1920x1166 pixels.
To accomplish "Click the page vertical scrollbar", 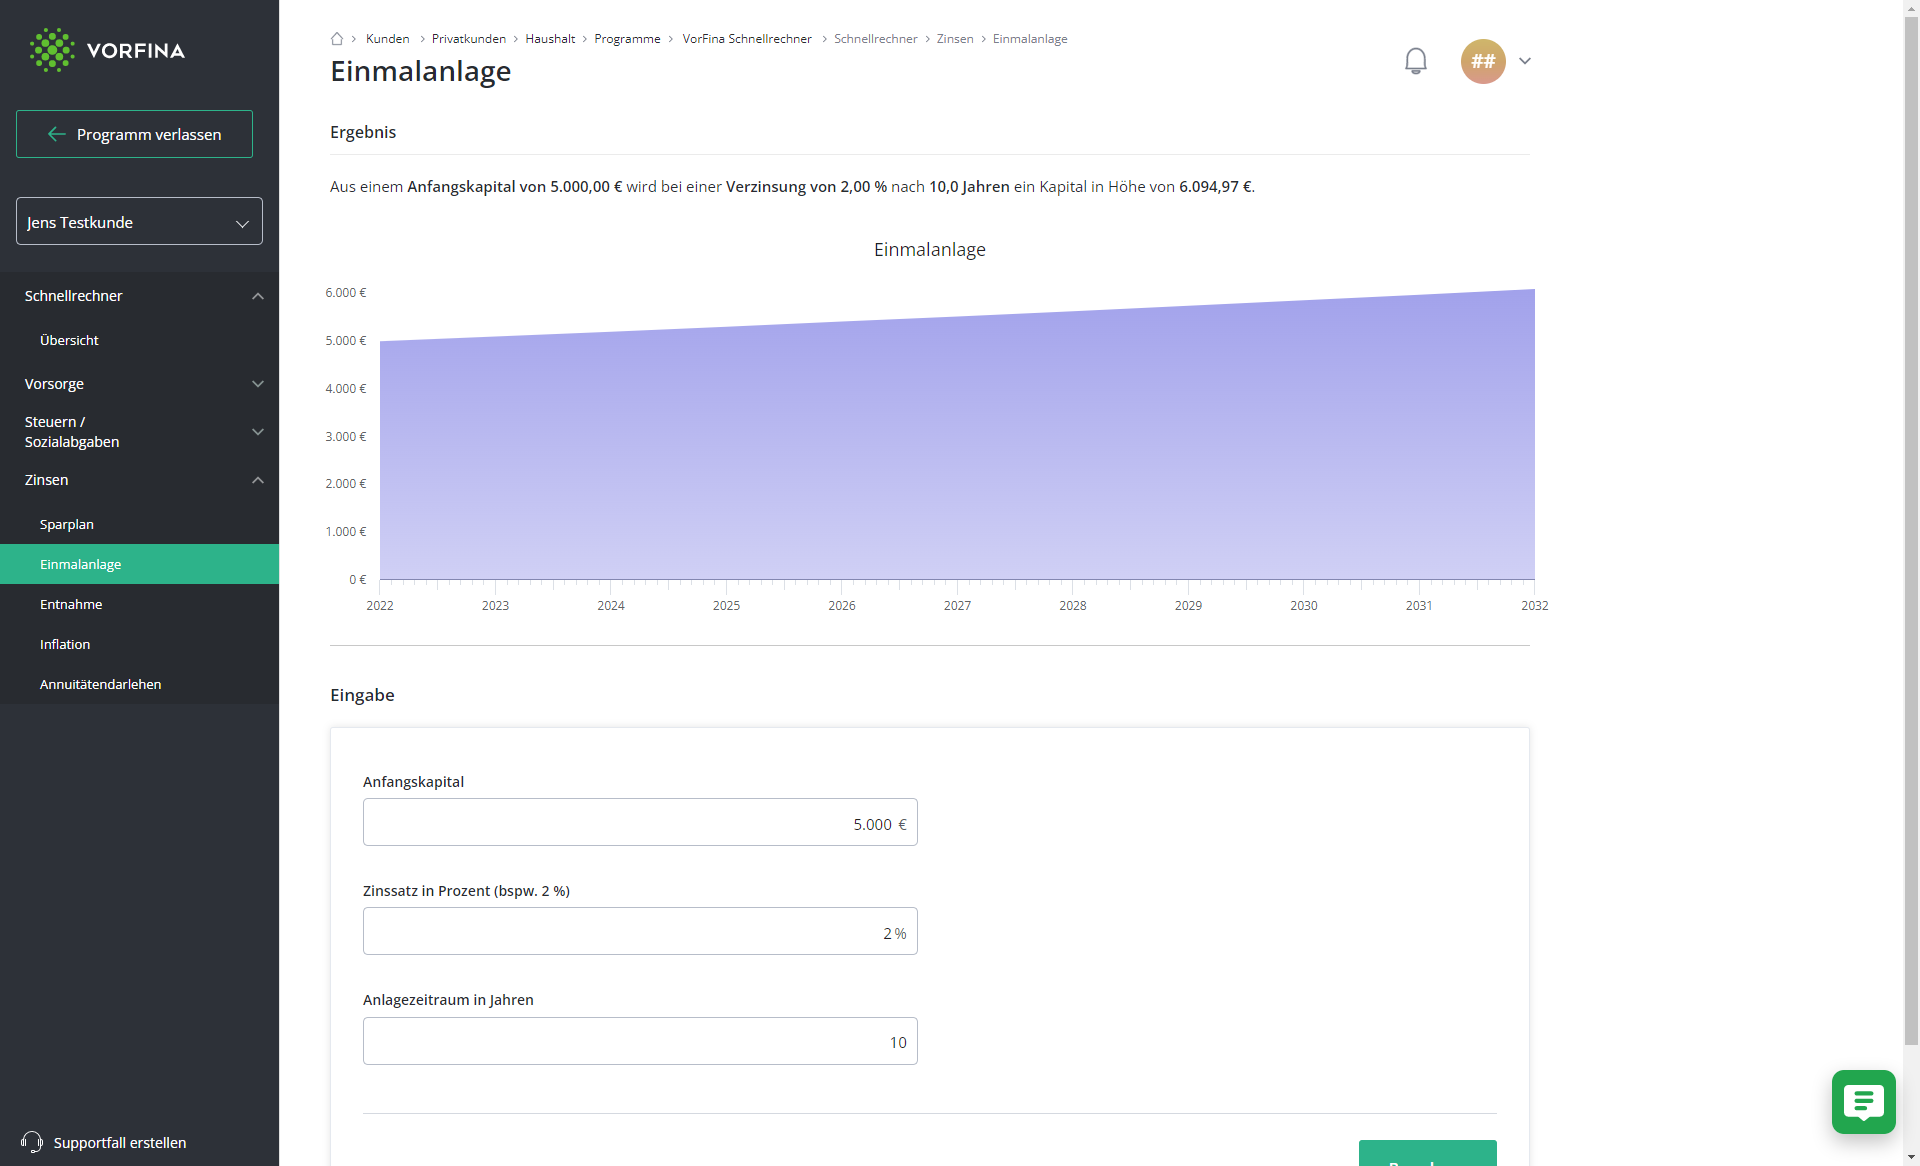I will (x=1911, y=530).
